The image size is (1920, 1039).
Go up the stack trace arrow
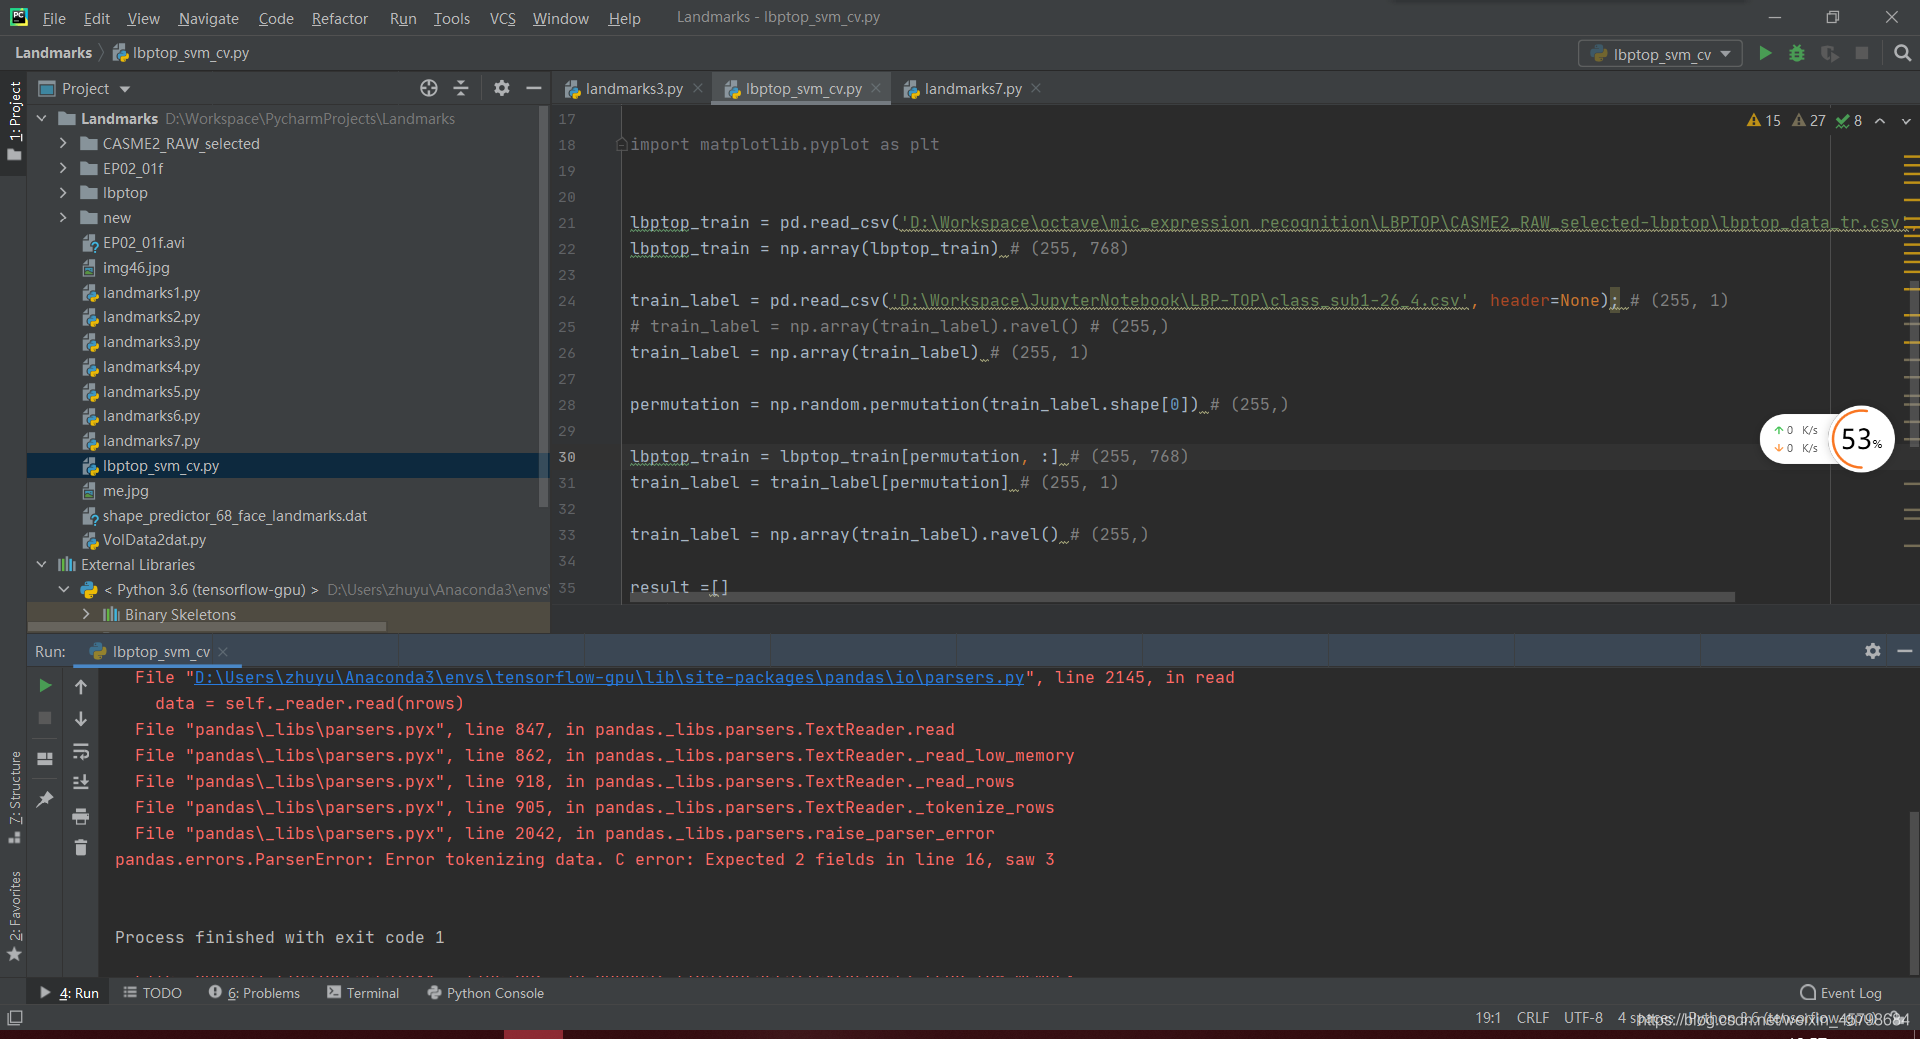tap(81, 686)
